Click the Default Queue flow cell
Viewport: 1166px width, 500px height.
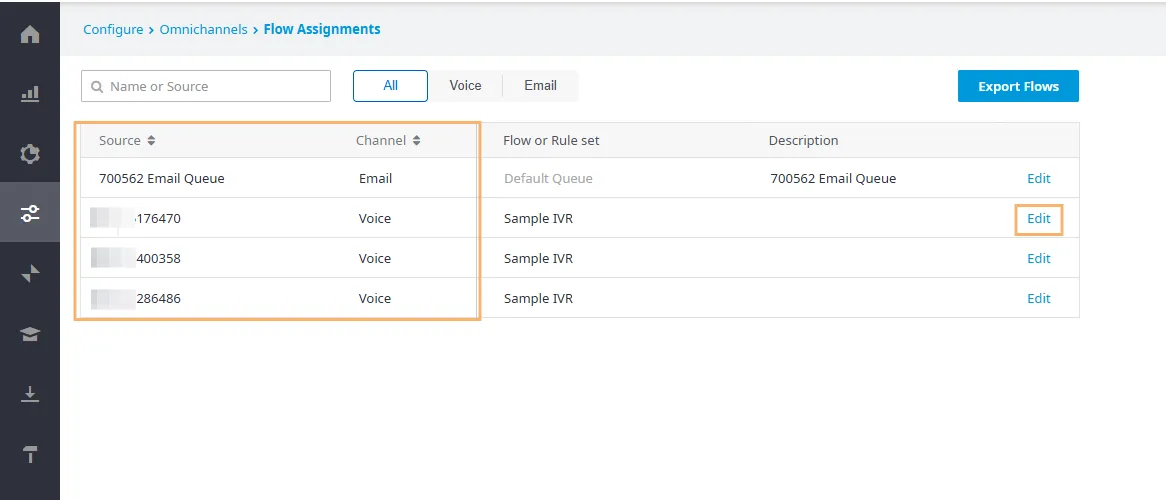548,179
